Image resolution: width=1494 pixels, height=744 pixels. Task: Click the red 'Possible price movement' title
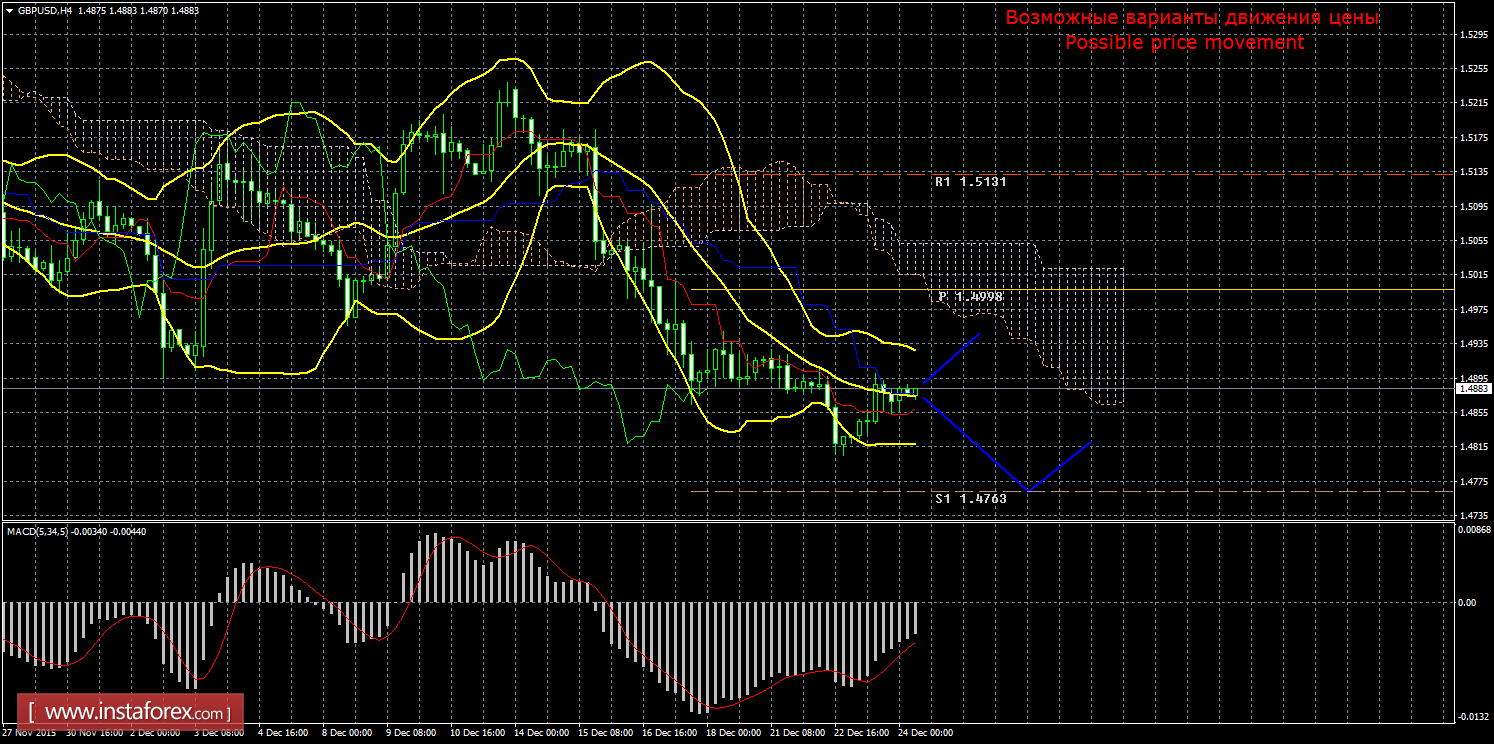1184,43
